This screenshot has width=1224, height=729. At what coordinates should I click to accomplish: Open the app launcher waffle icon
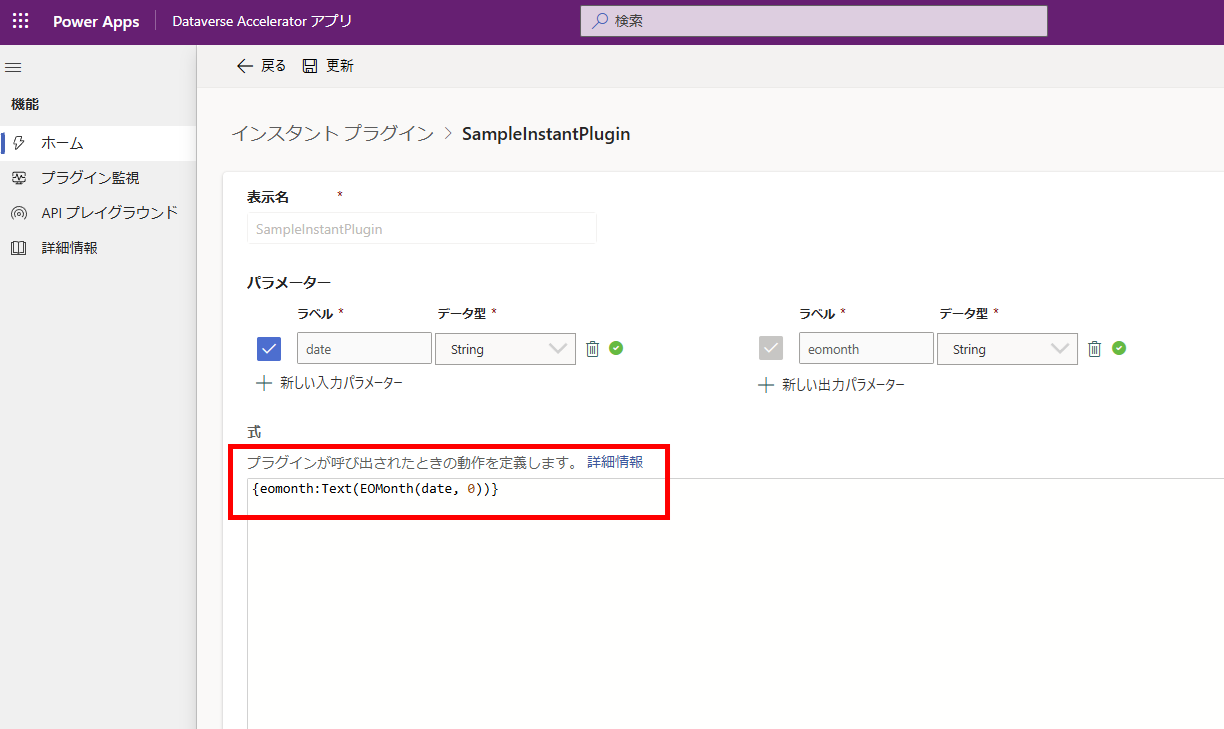pyautogui.click(x=20, y=21)
